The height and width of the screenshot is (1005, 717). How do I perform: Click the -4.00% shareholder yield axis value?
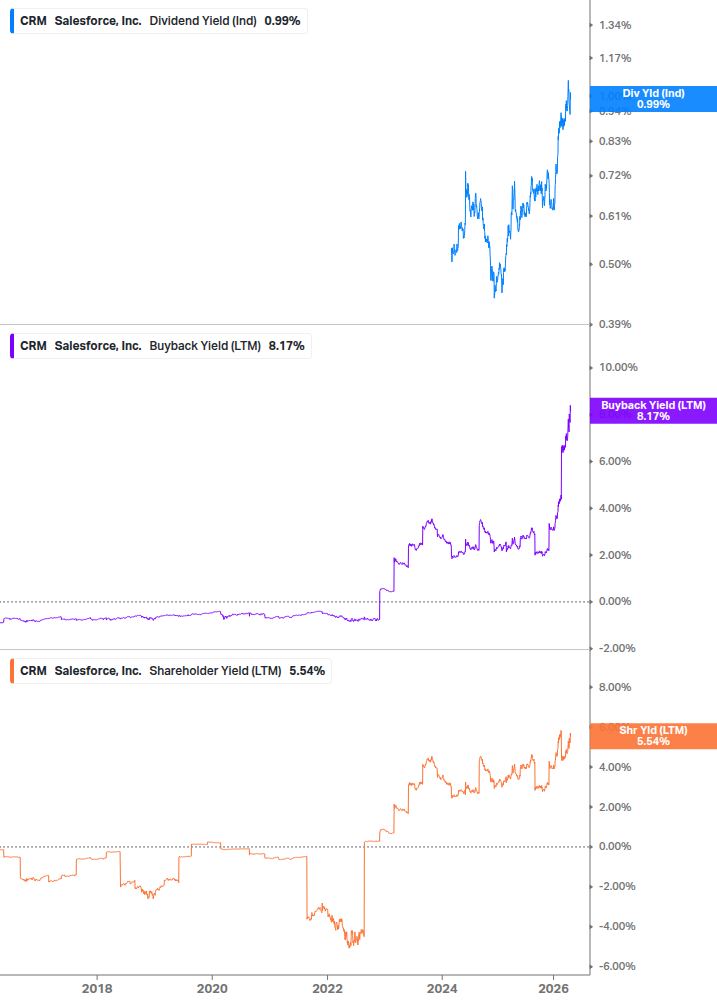[x=617, y=926]
